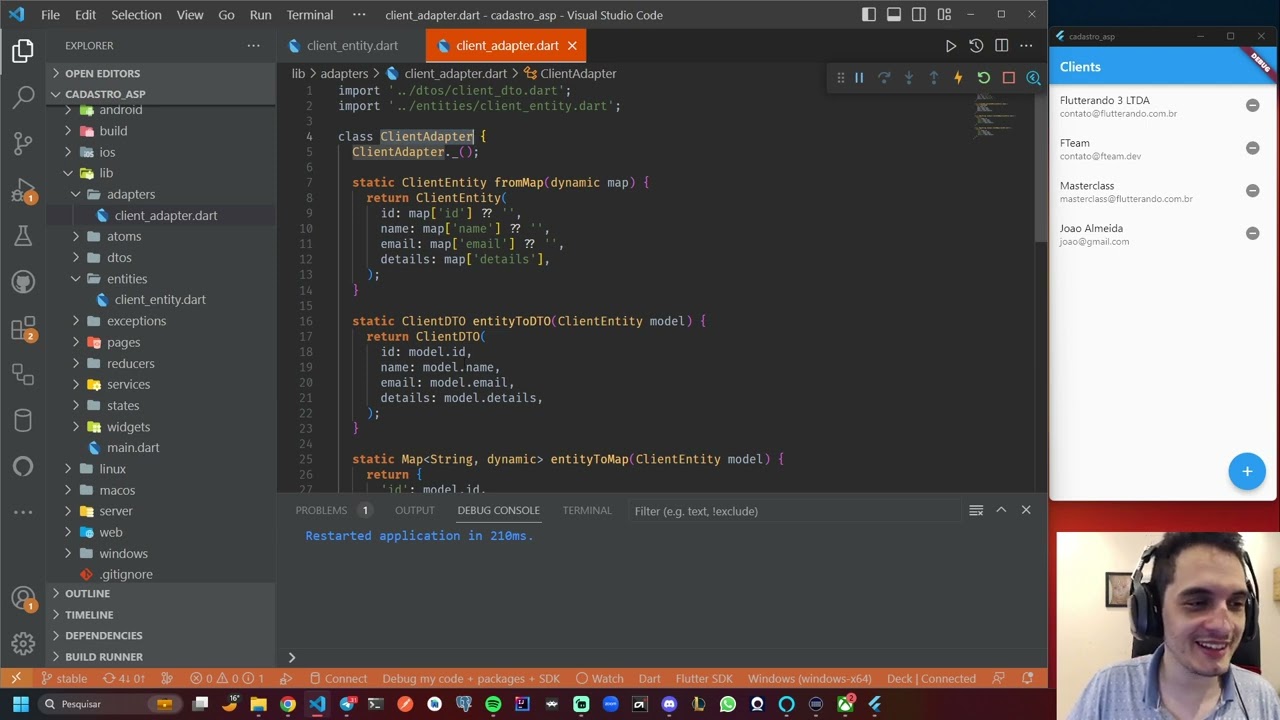This screenshot has width=1280, height=720.
Task: Click the Step Over debug button
Action: (884, 78)
